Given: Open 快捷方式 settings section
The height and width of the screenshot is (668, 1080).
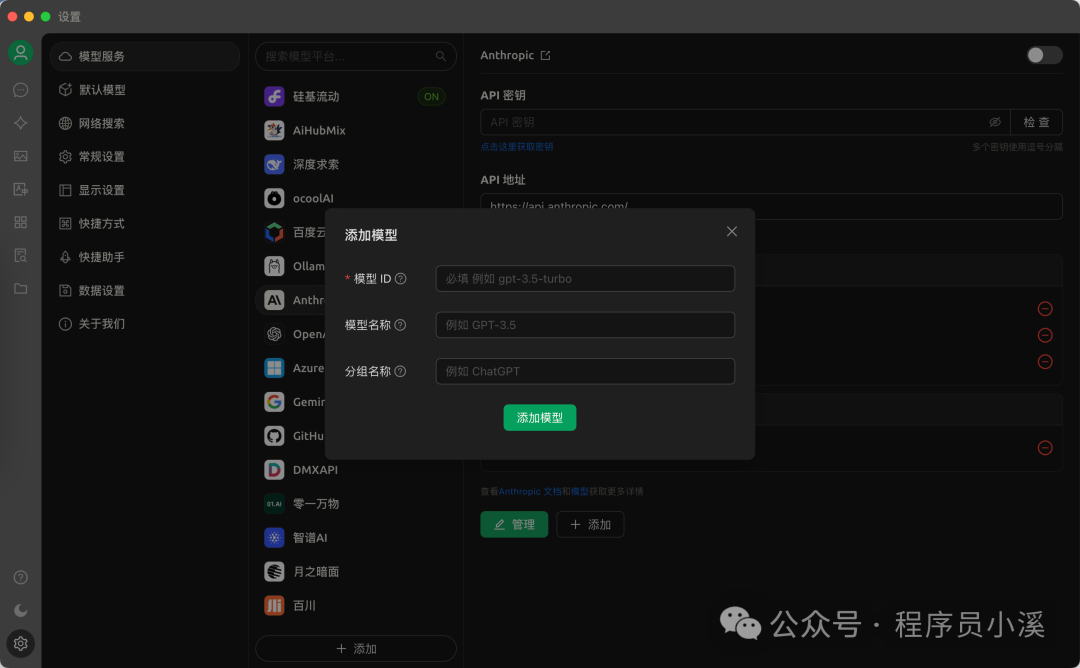Looking at the screenshot, I should (145, 223).
